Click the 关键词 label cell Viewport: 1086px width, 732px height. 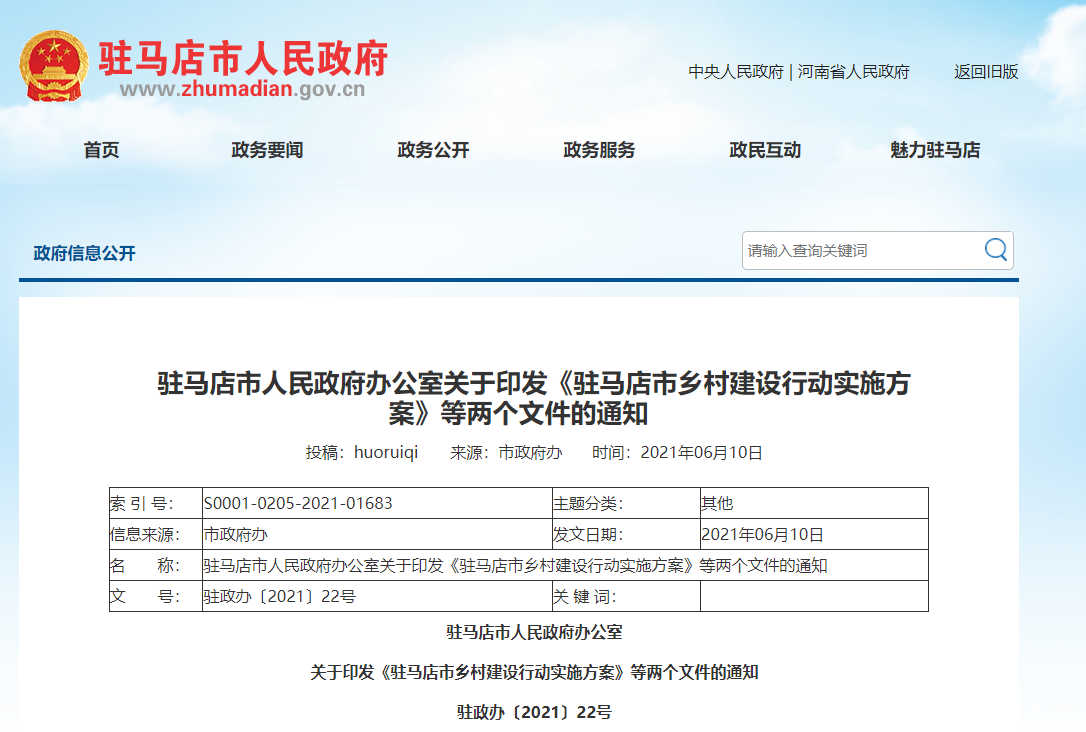626,596
